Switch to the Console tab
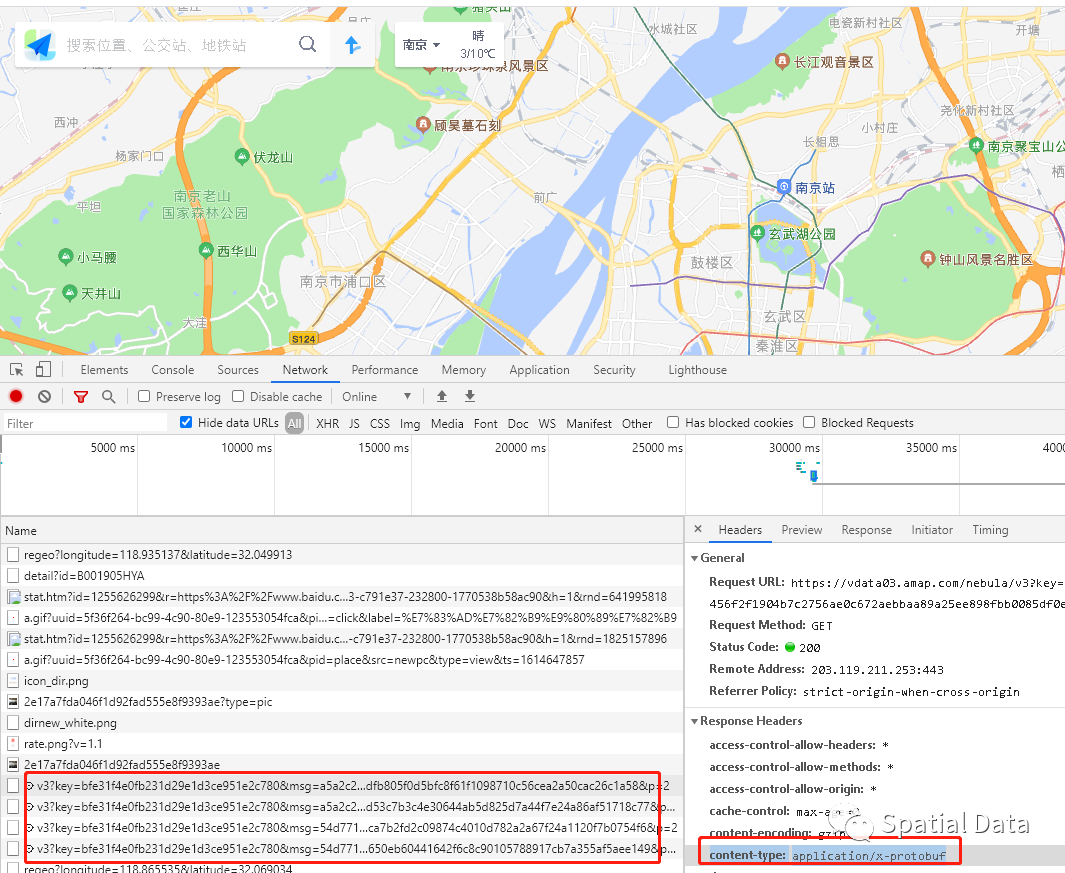This screenshot has height=873, width=1065. pyautogui.click(x=173, y=370)
